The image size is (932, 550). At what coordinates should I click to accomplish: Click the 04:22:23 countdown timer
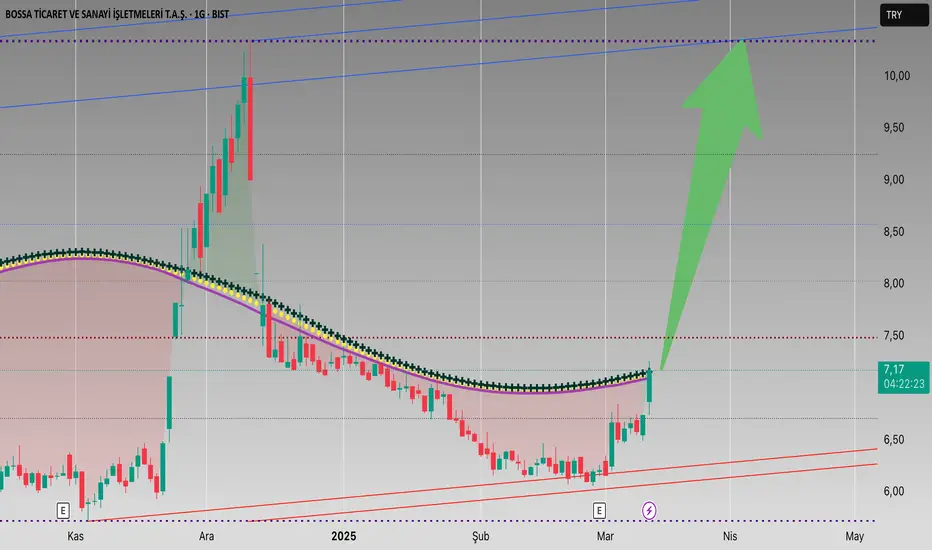(904, 384)
